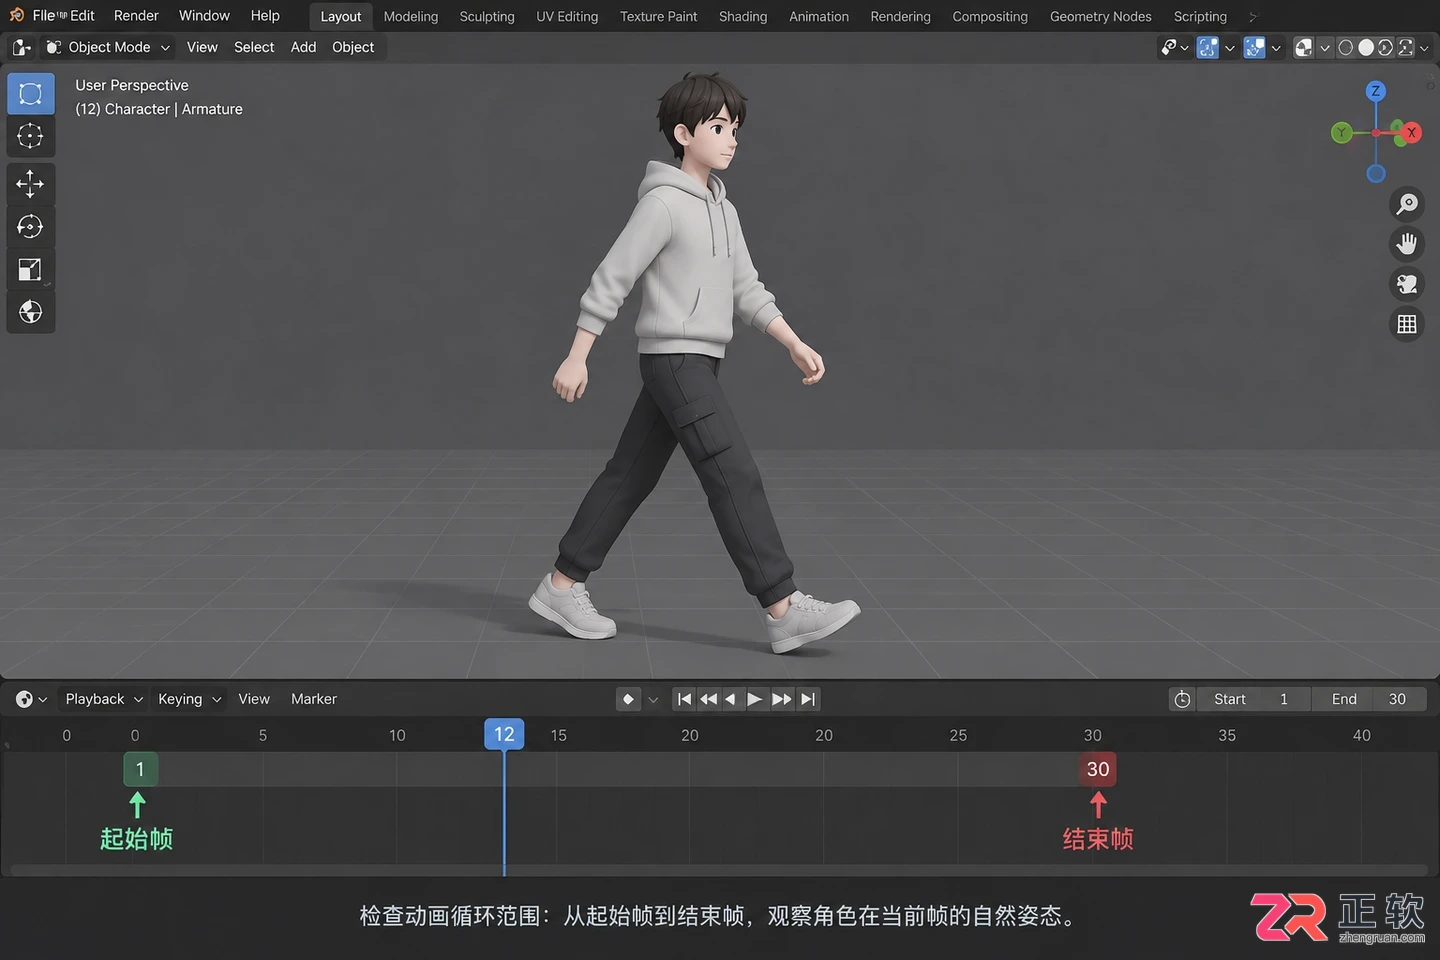Expand the Keying dropdown
Viewport: 1440px width, 960px height.
pos(189,699)
